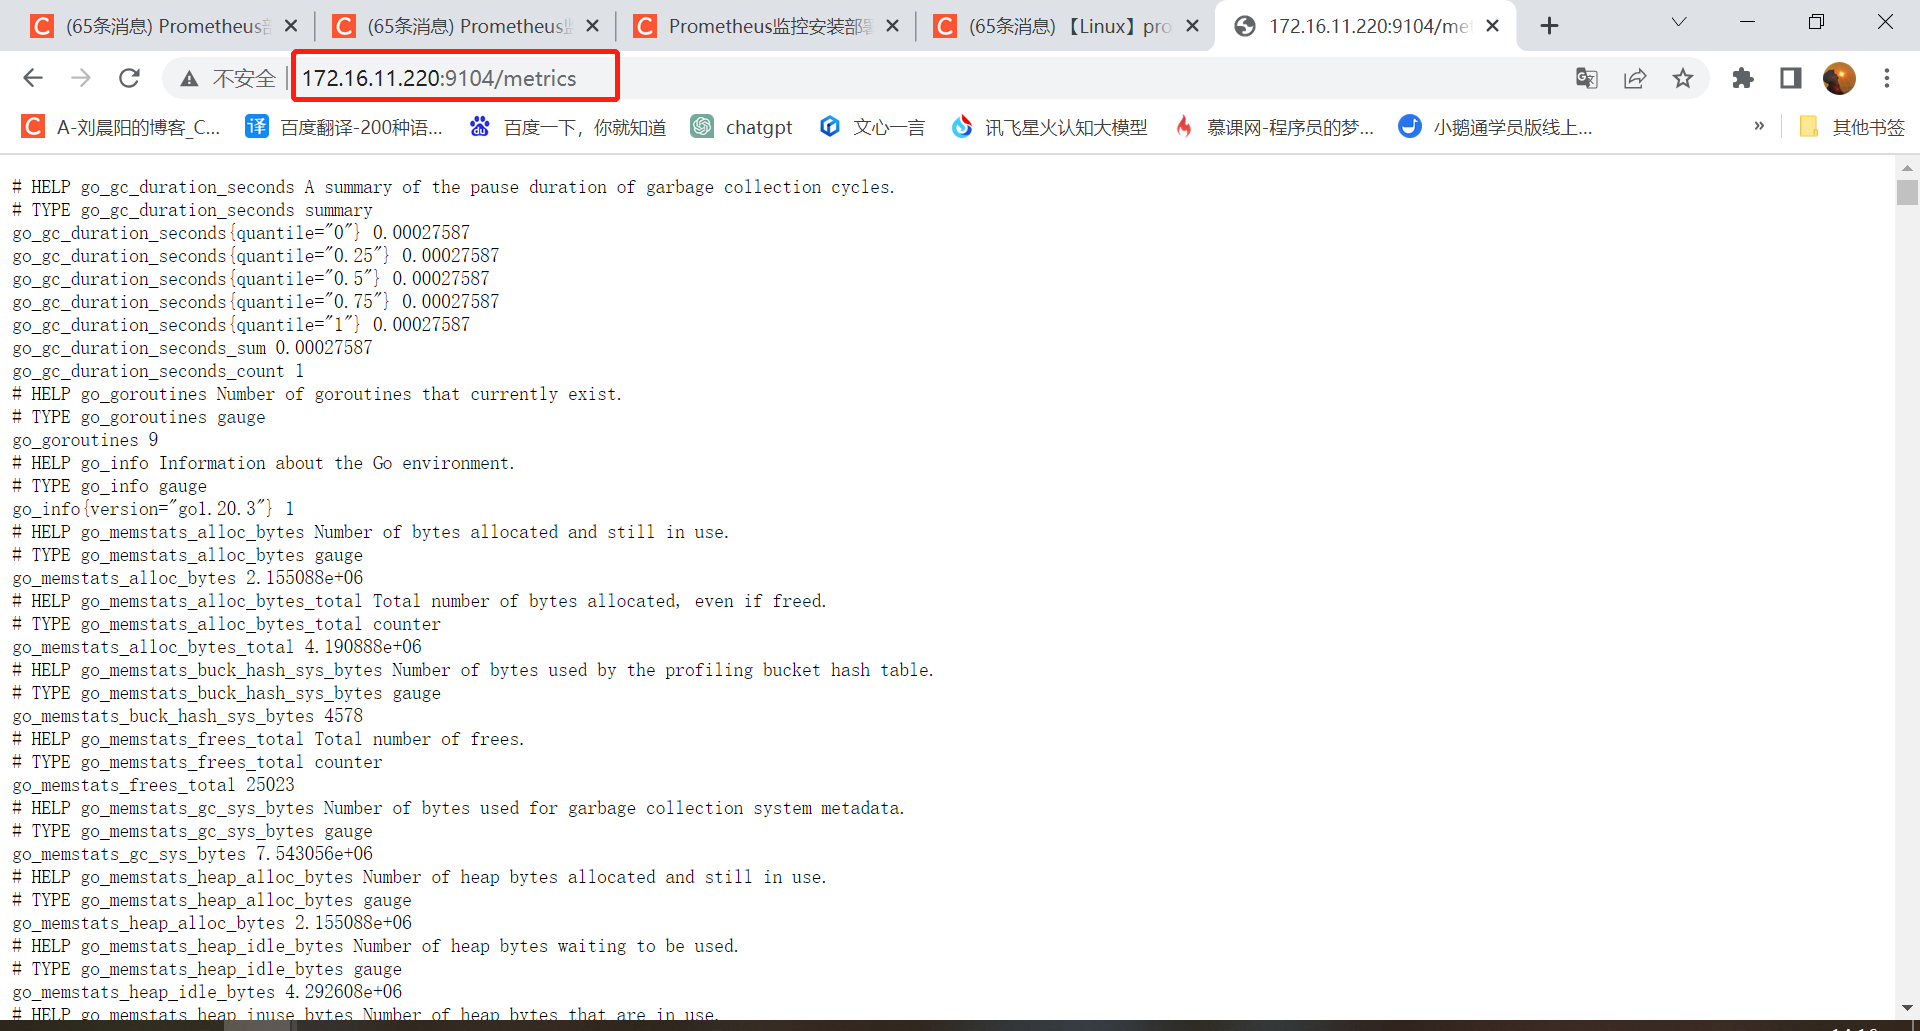Open the 小鹅通学员版 bookmark
Screen dimensions: 1920x1031
click(1495, 127)
